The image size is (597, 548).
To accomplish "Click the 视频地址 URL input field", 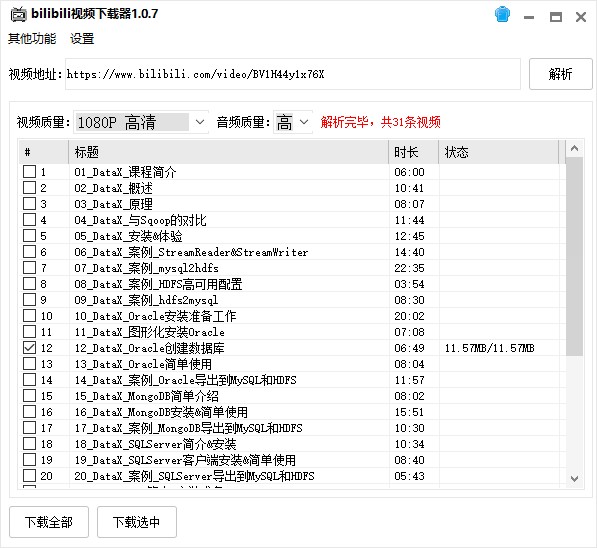I will point(292,74).
